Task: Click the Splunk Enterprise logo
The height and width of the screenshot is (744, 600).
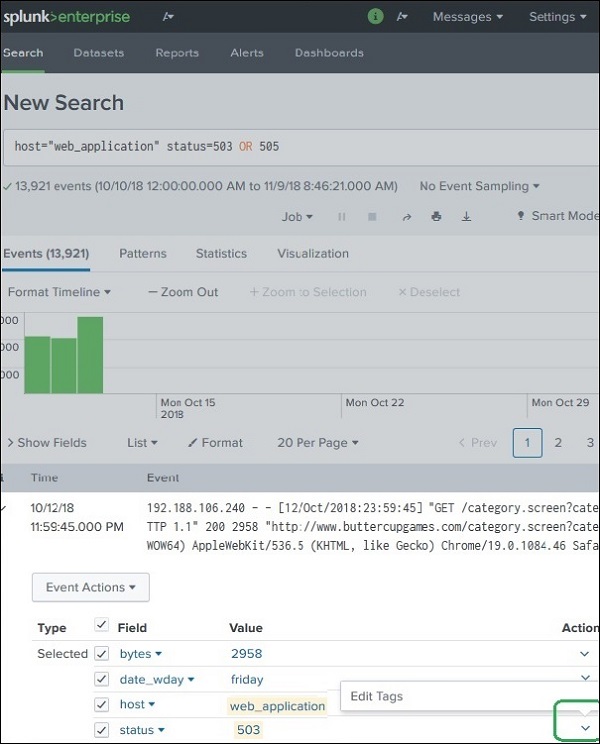Action: 66,17
